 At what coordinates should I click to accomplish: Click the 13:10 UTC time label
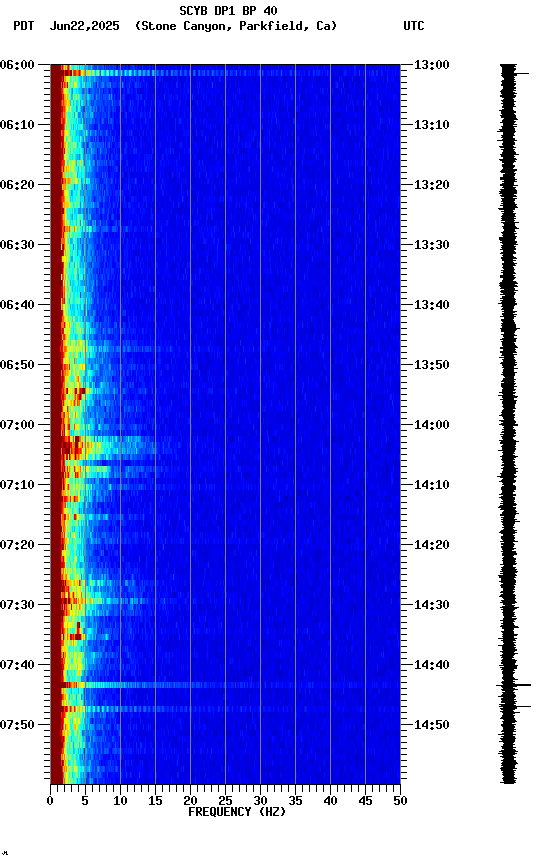click(x=431, y=125)
